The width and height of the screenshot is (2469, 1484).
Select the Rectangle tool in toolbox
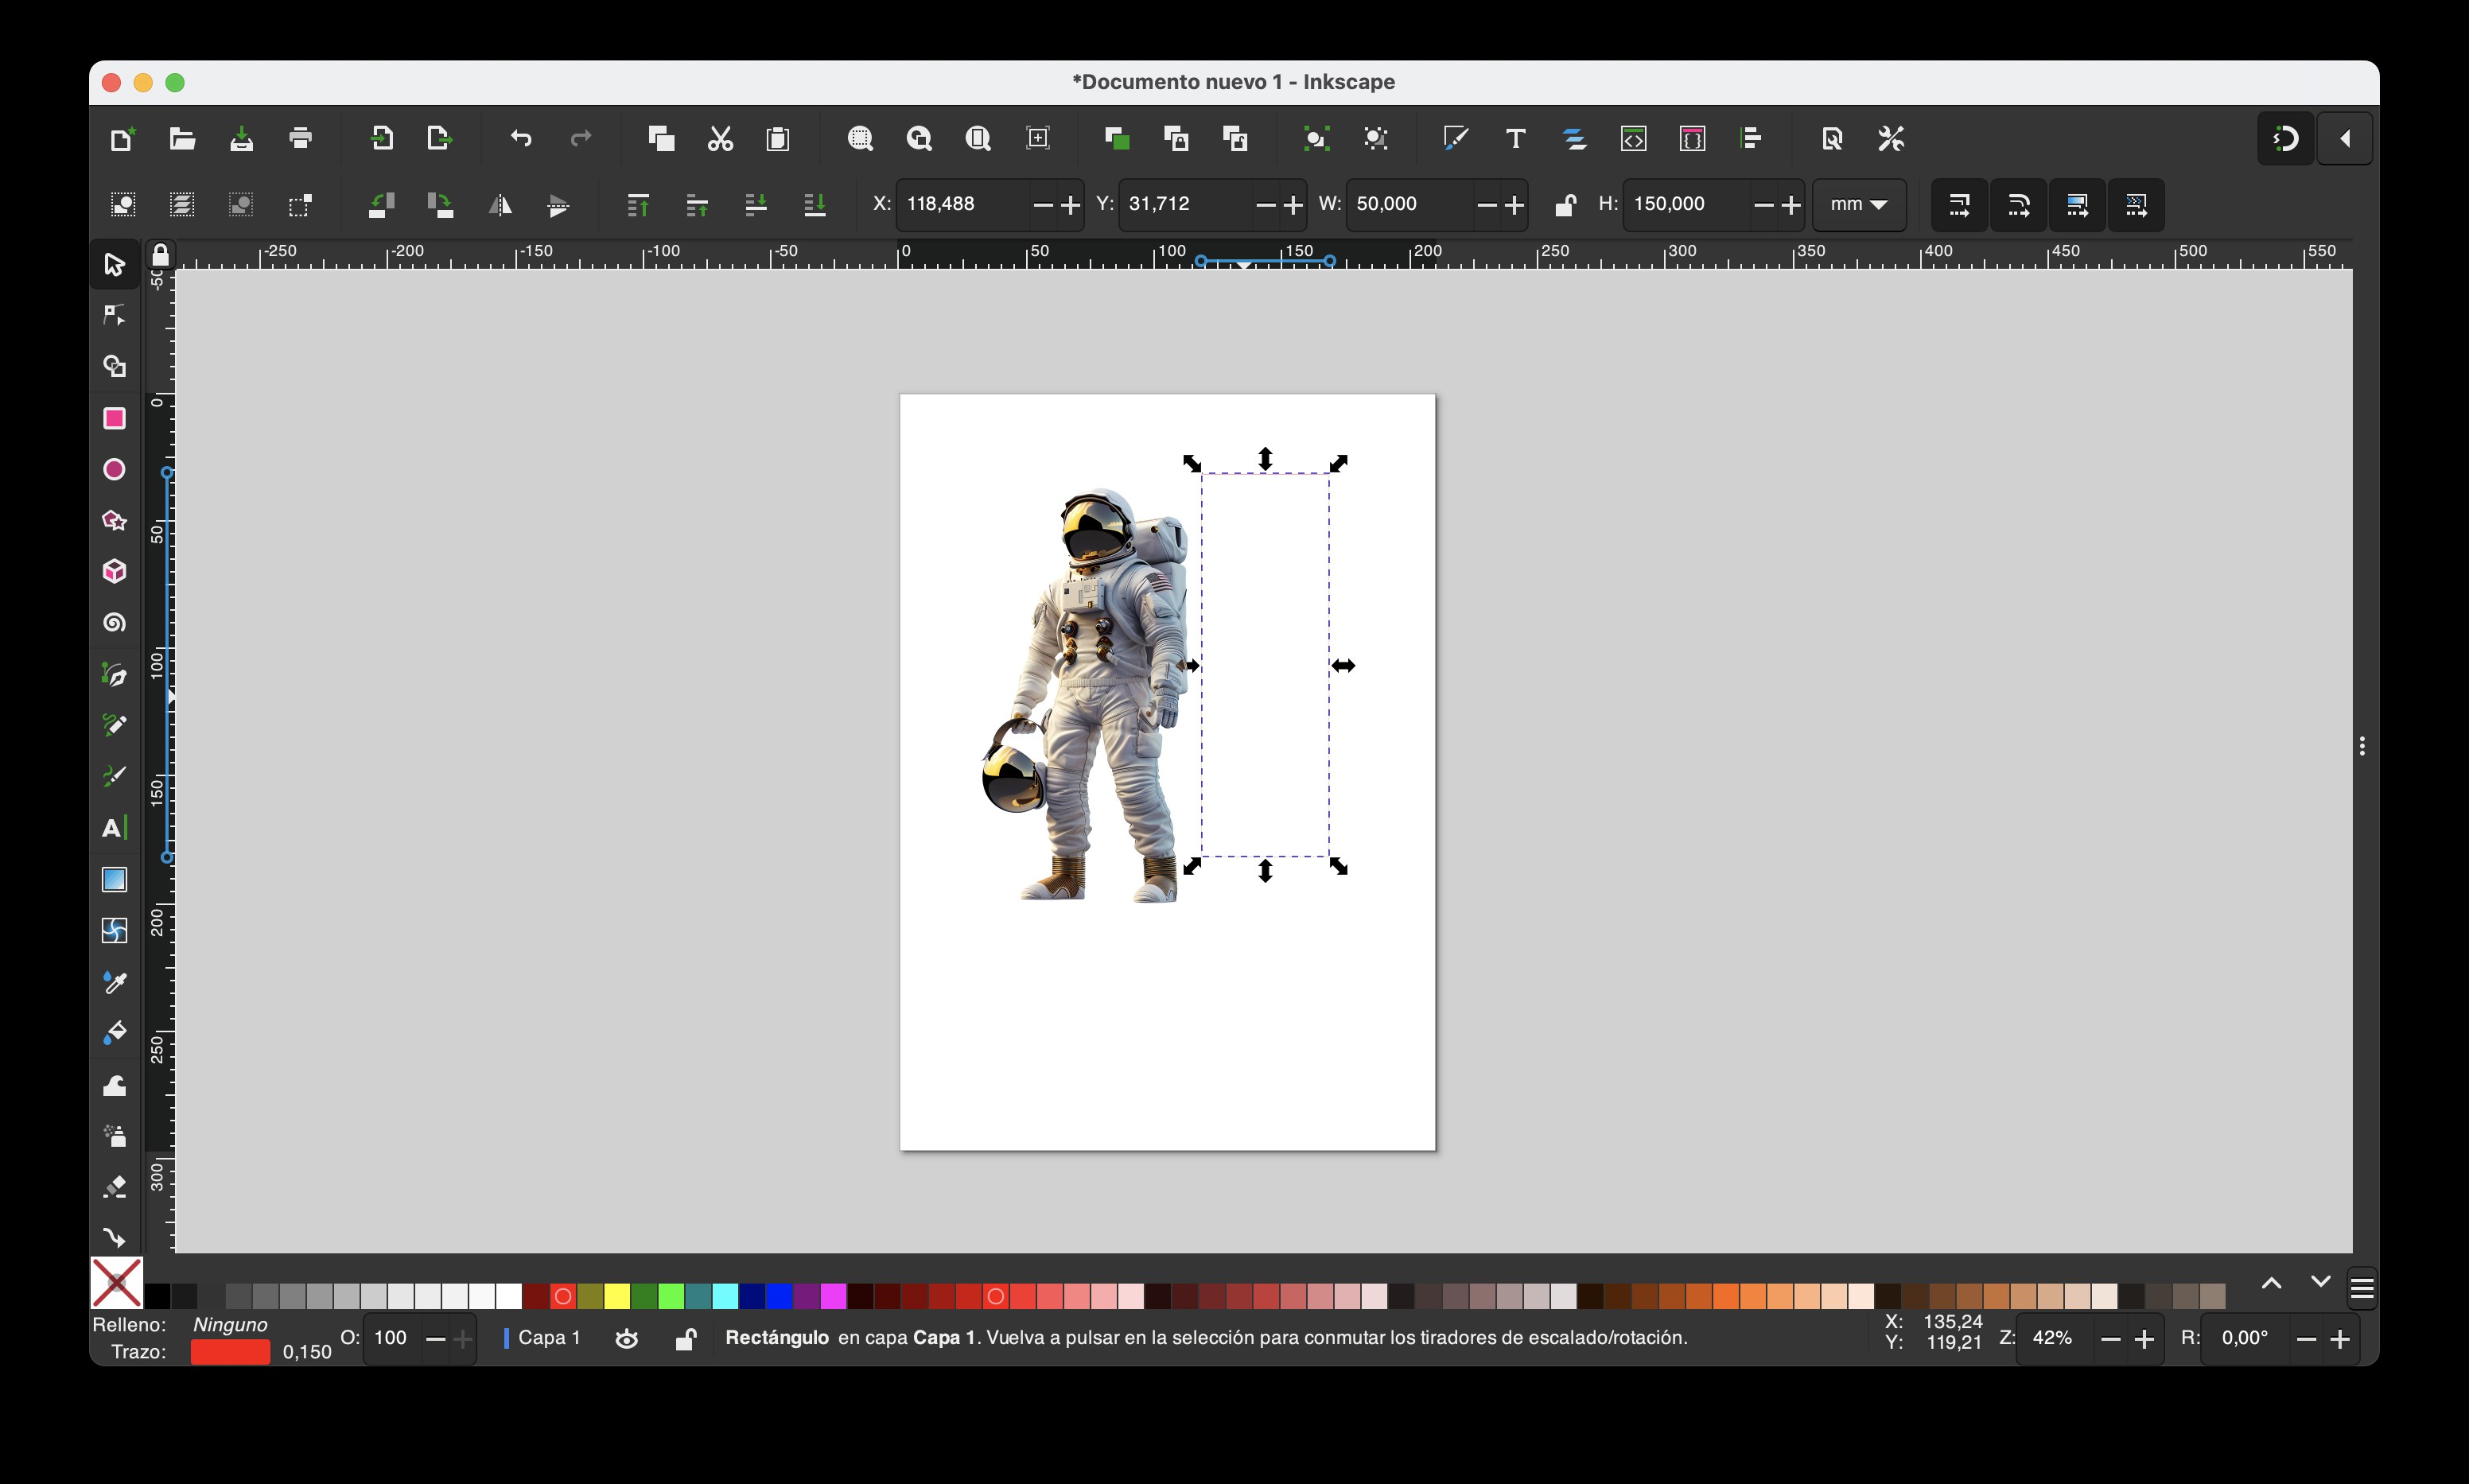[x=114, y=418]
